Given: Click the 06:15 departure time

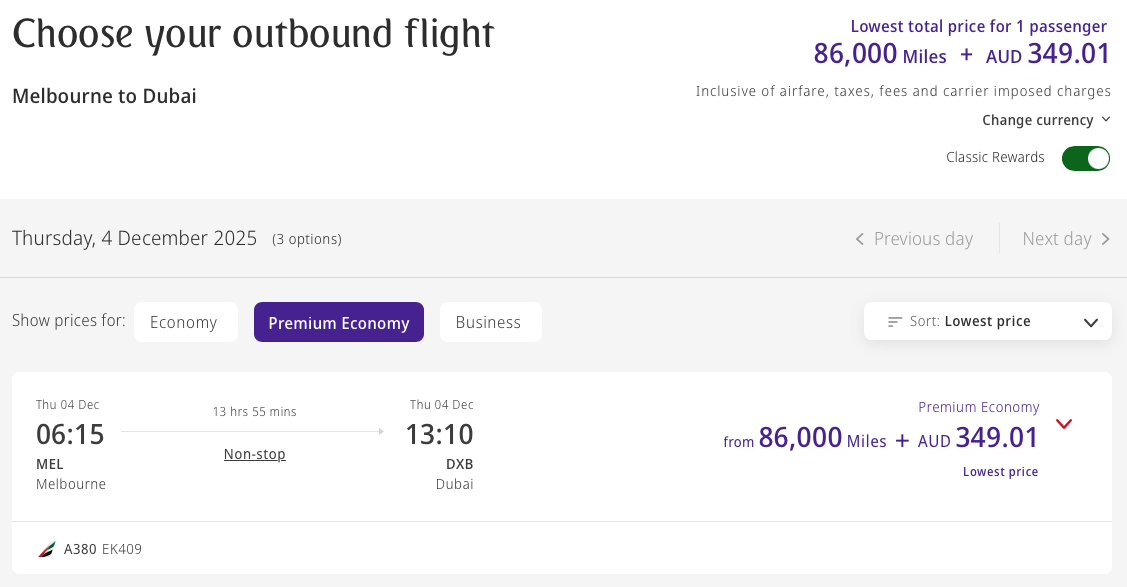Looking at the screenshot, I should point(70,435).
